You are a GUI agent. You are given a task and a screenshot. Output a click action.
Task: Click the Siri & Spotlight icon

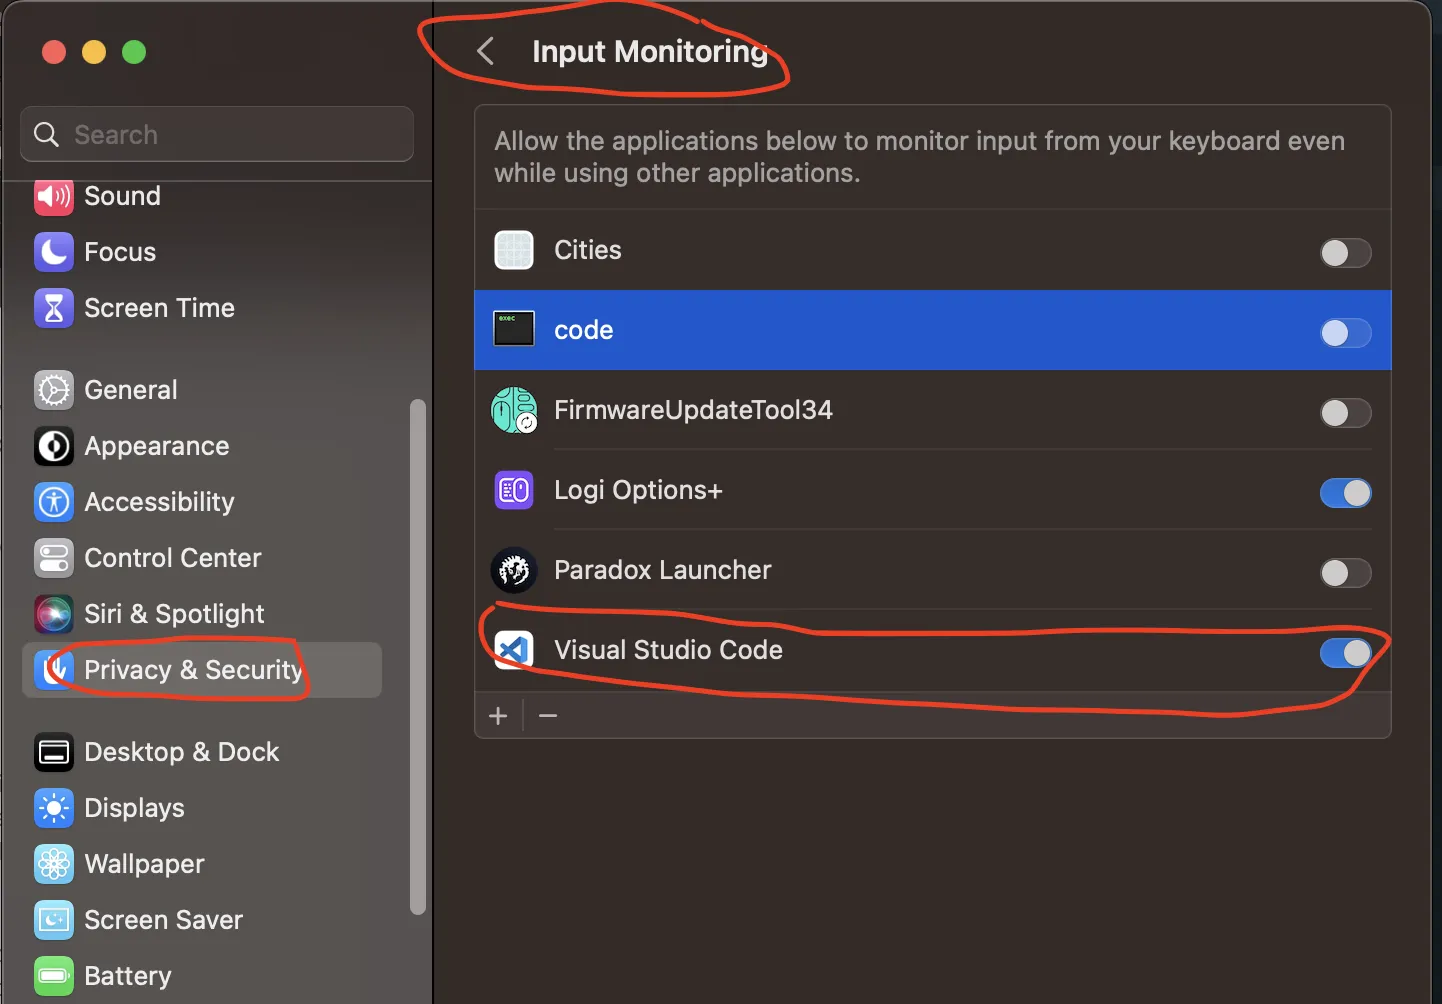pyautogui.click(x=54, y=614)
